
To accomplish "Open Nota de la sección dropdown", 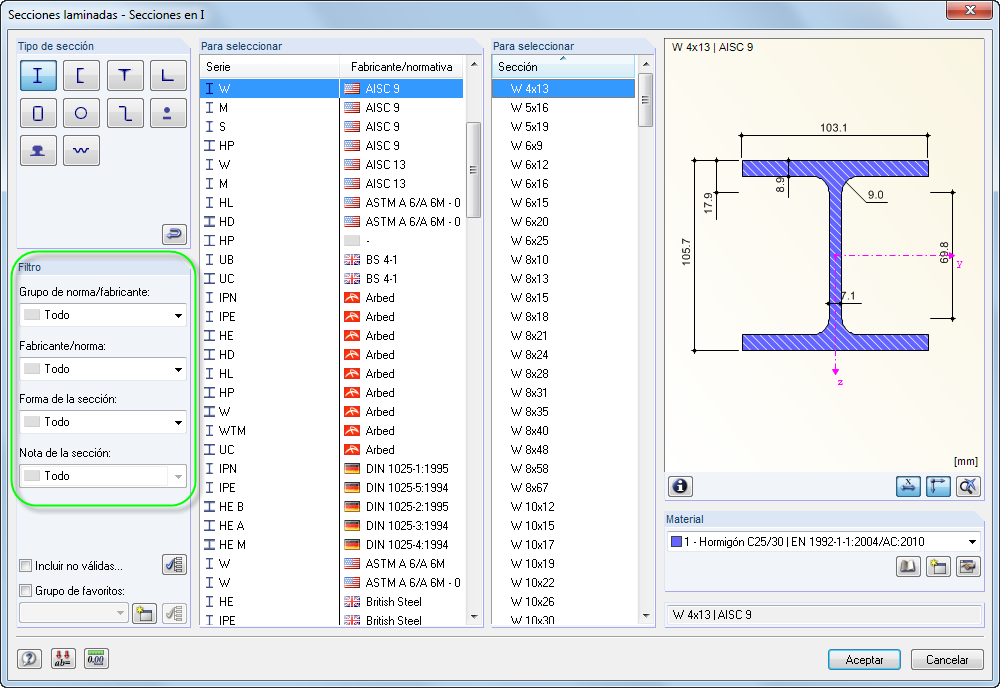I will click(x=103, y=476).
